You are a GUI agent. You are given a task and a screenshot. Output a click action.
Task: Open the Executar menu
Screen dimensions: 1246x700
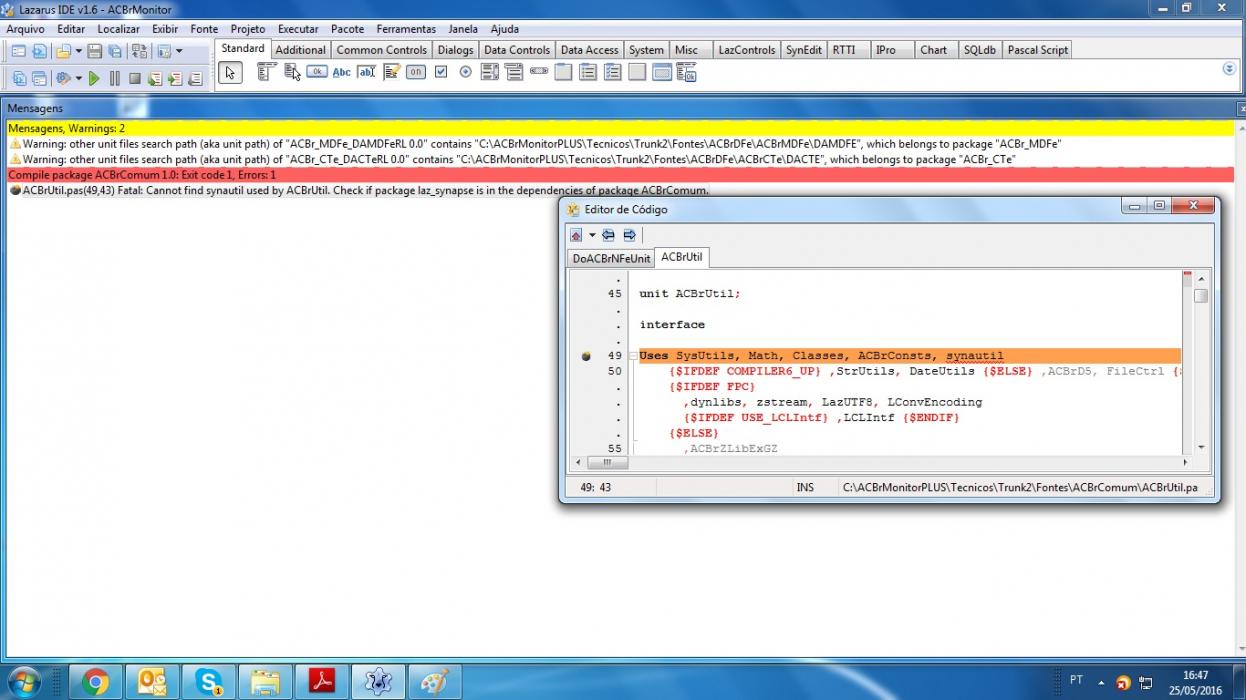pyautogui.click(x=298, y=29)
